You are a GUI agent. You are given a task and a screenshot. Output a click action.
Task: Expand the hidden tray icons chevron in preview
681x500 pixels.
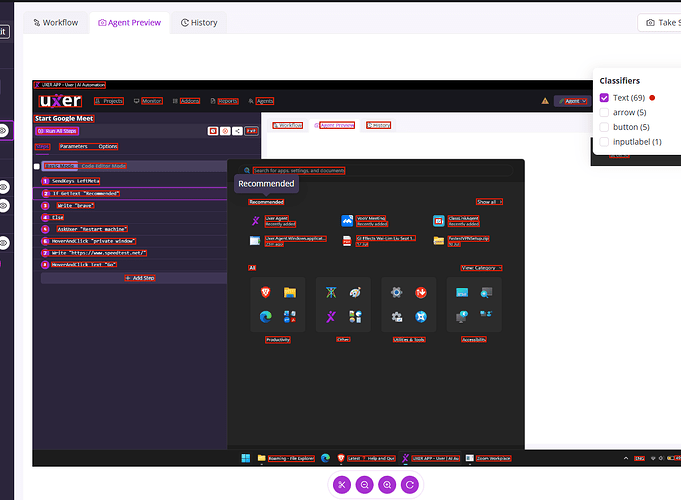626,458
